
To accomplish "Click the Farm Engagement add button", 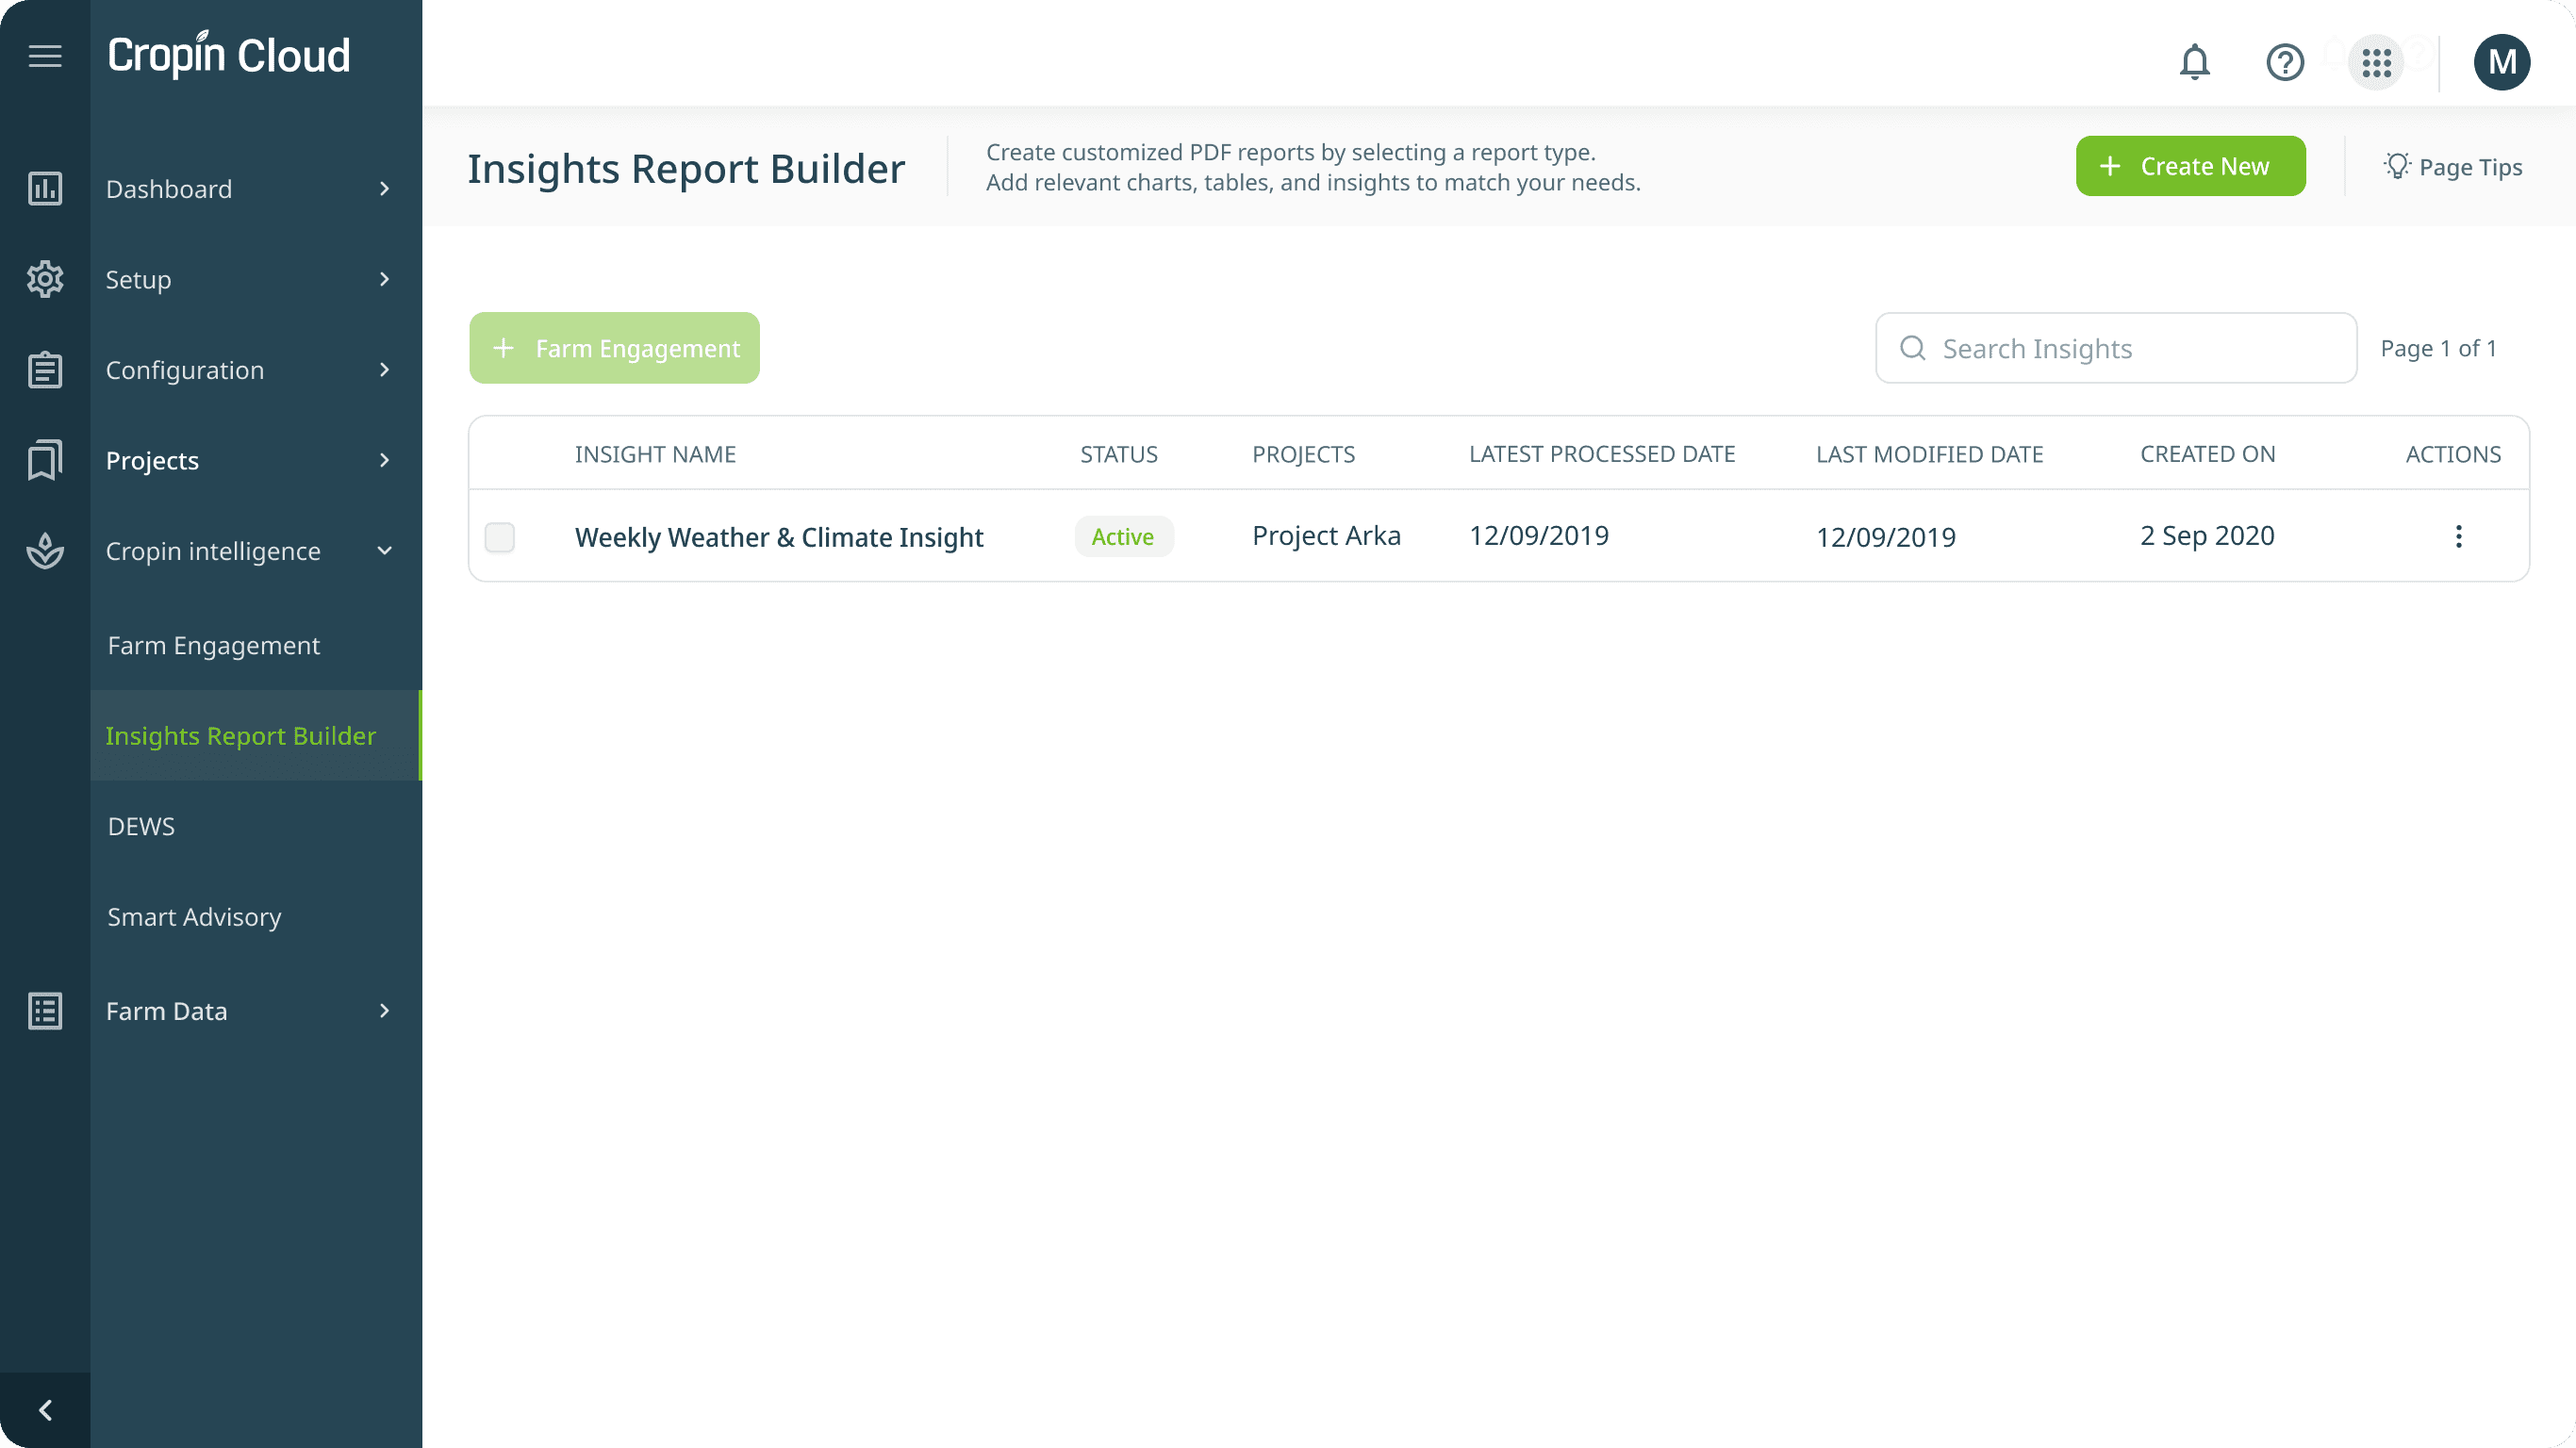I will pyautogui.click(x=614, y=348).
